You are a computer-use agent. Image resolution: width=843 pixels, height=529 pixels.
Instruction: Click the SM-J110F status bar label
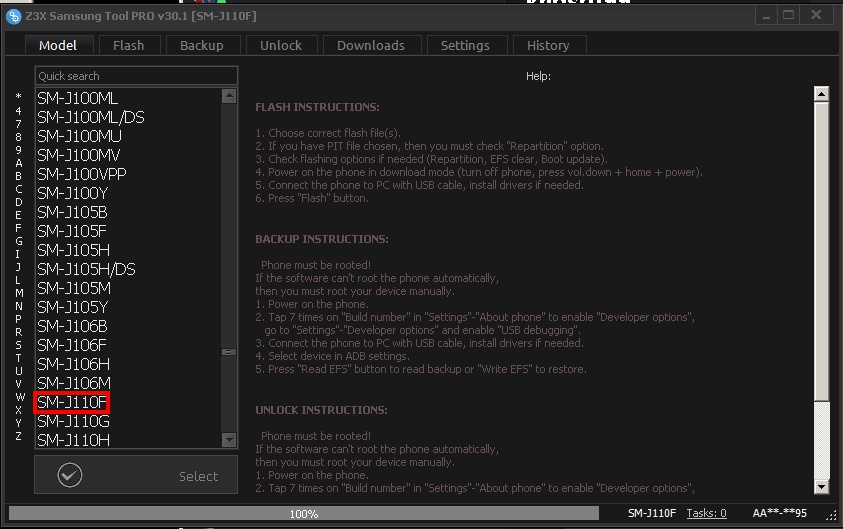[652, 513]
